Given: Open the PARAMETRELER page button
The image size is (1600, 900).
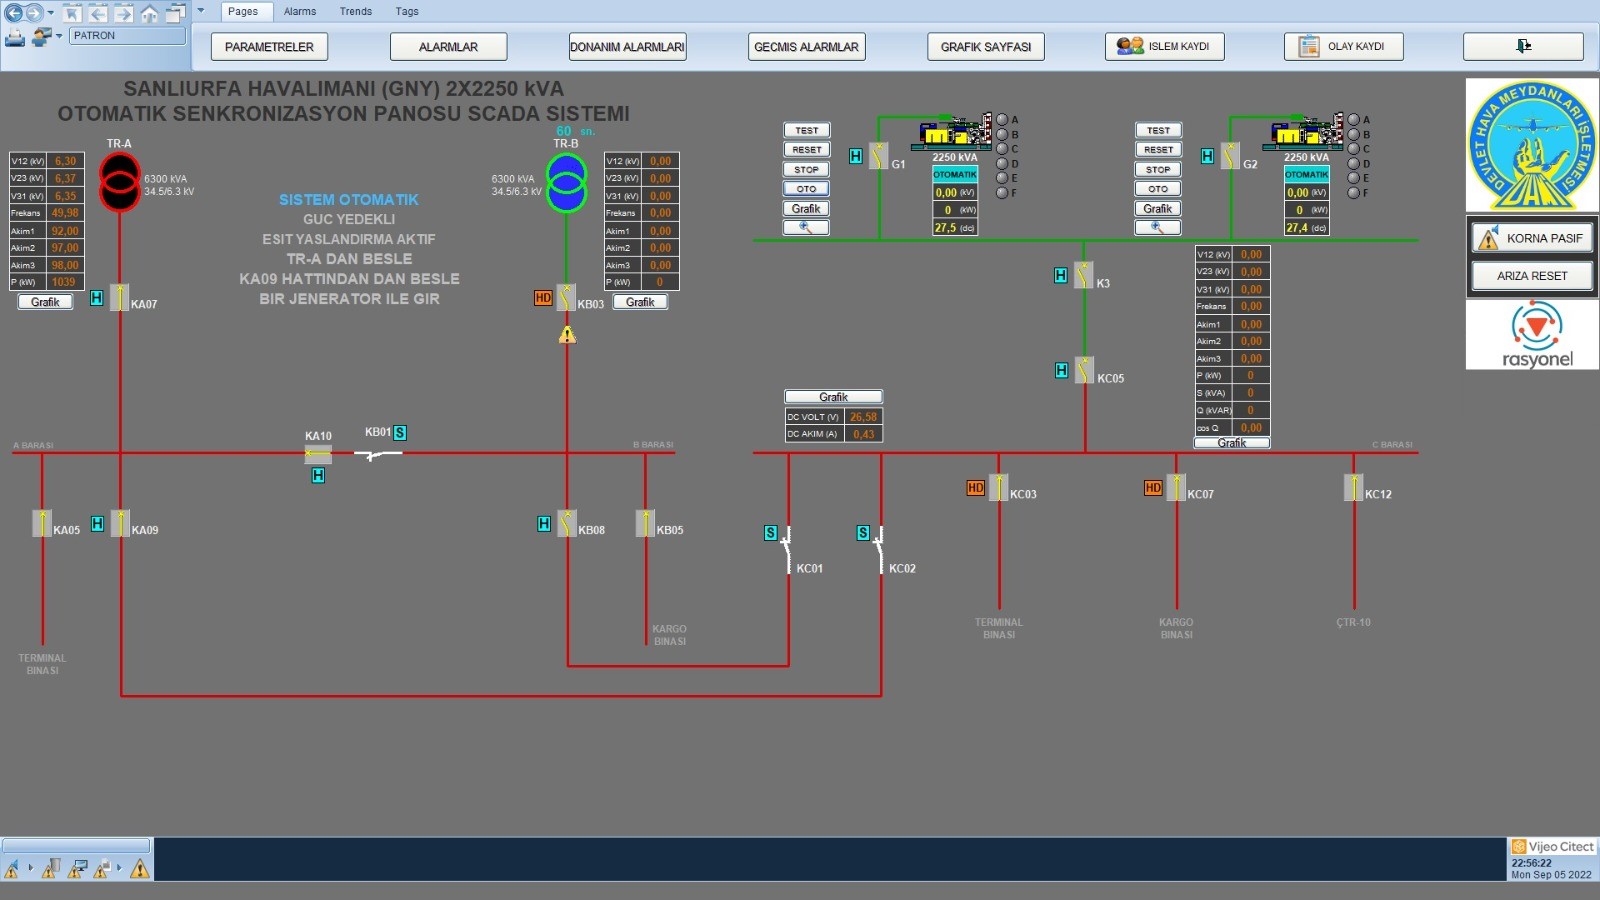Looking at the screenshot, I should click(x=269, y=47).
